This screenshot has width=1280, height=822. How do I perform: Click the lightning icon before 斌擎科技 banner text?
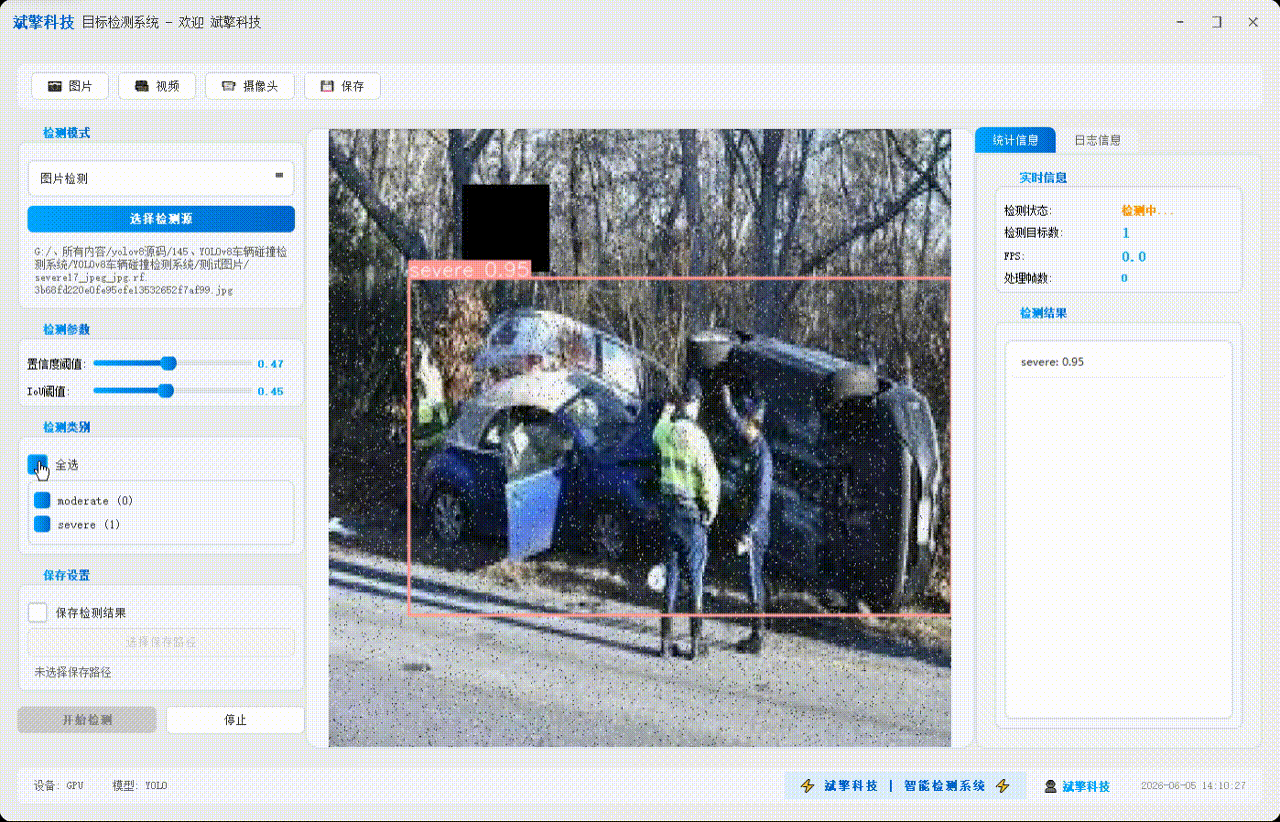click(808, 786)
